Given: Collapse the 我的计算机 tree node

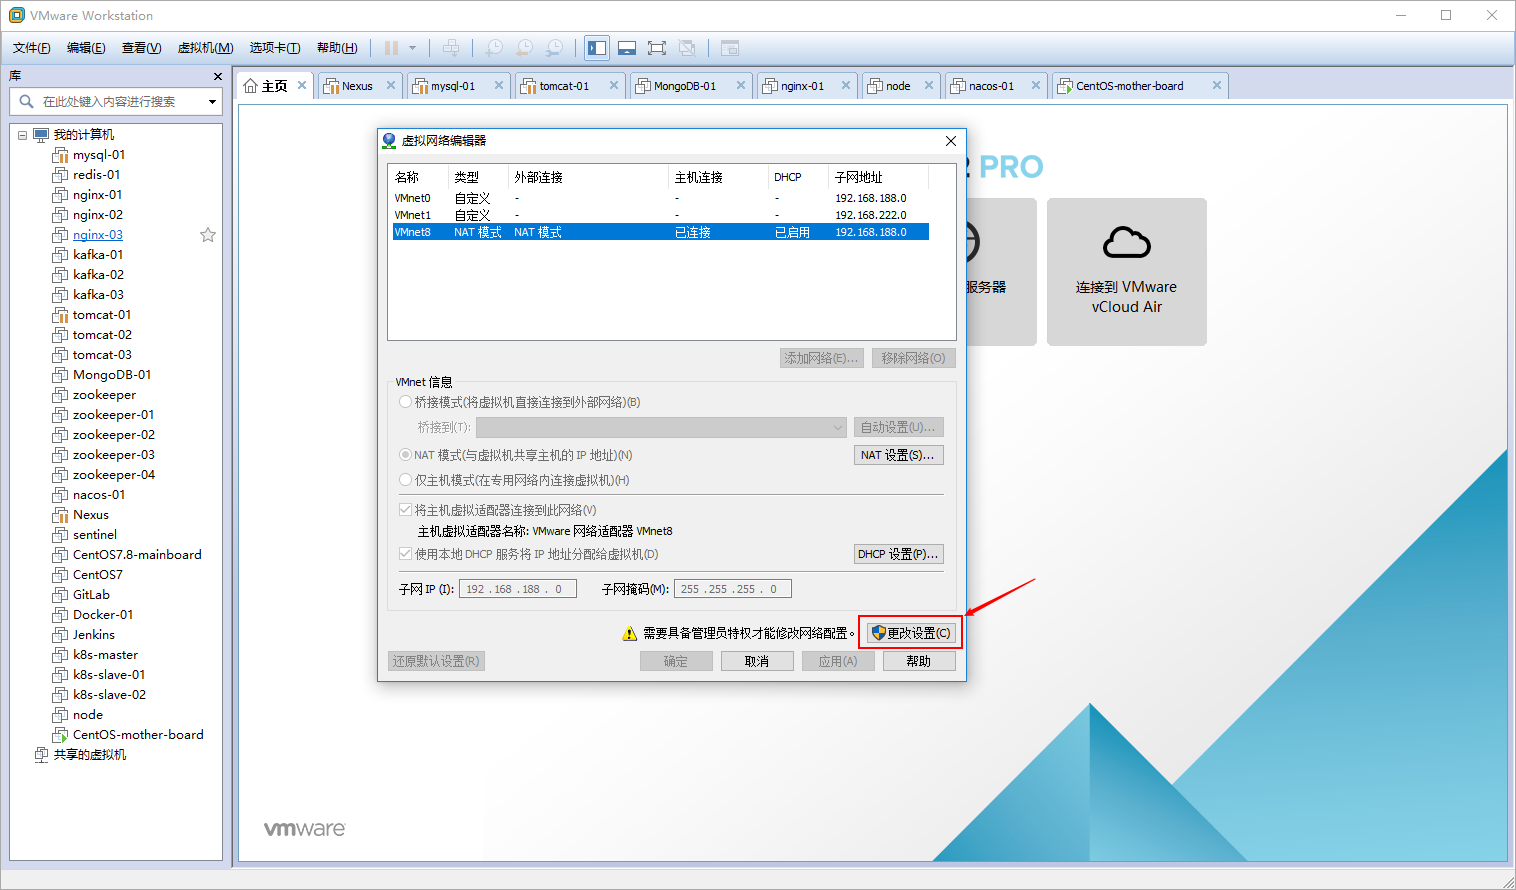Looking at the screenshot, I should pyautogui.click(x=22, y=135).
